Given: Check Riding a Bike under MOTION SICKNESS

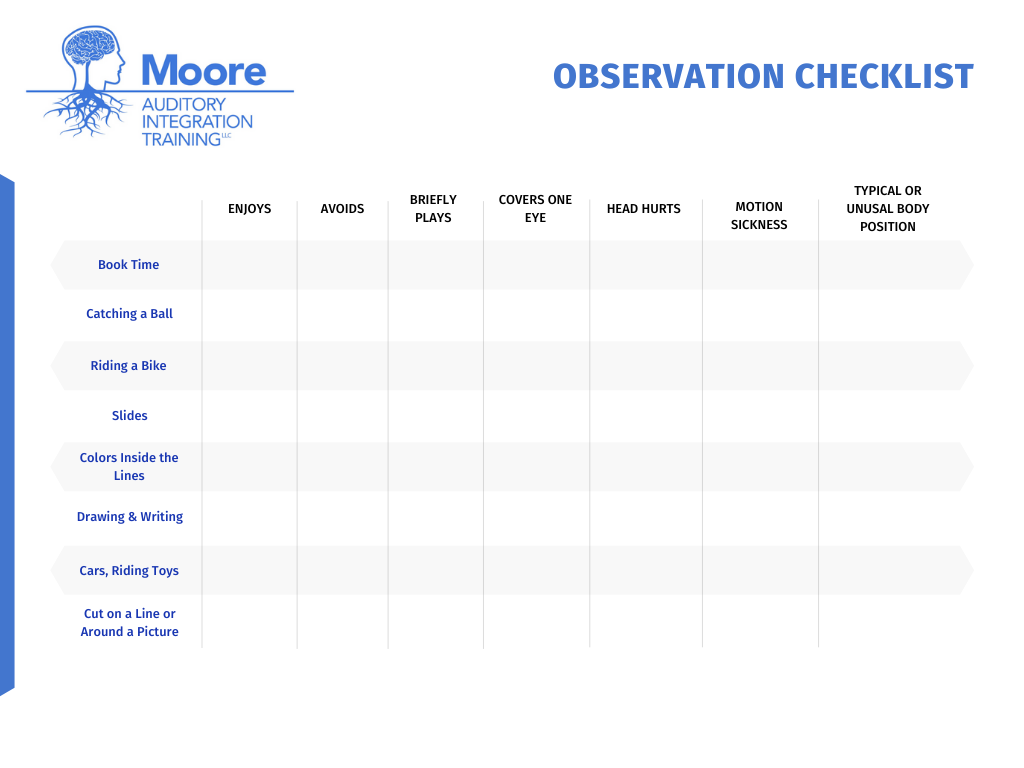Looking at the screenshot, I should [759, 365].
